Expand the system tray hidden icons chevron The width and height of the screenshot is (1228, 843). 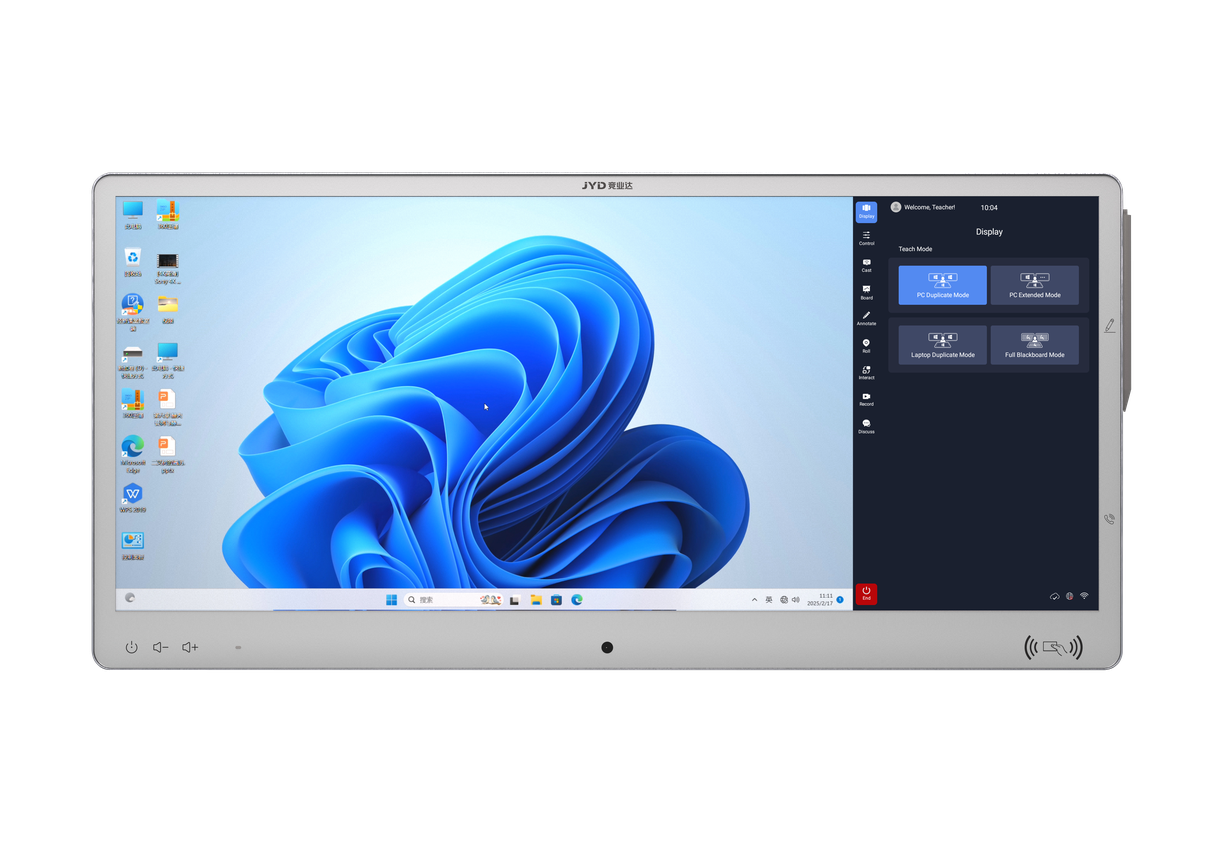click(755, 600)
